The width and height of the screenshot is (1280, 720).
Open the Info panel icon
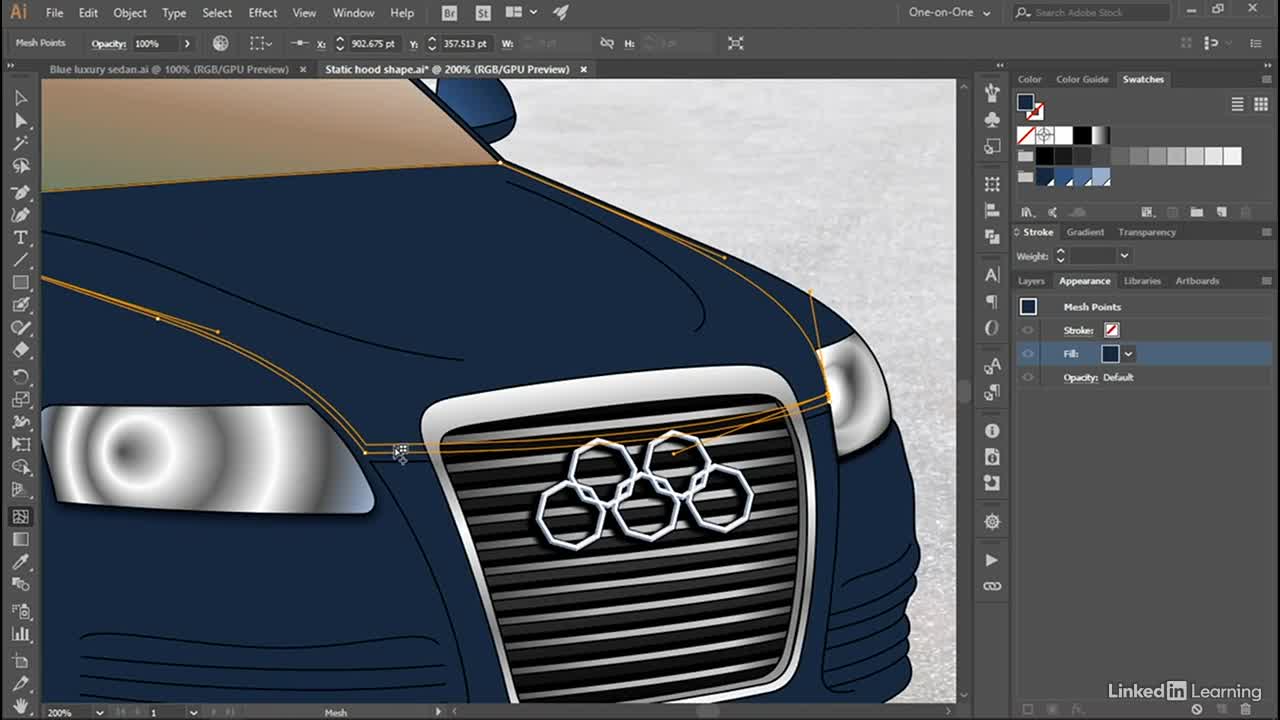[x=992, y=431]
